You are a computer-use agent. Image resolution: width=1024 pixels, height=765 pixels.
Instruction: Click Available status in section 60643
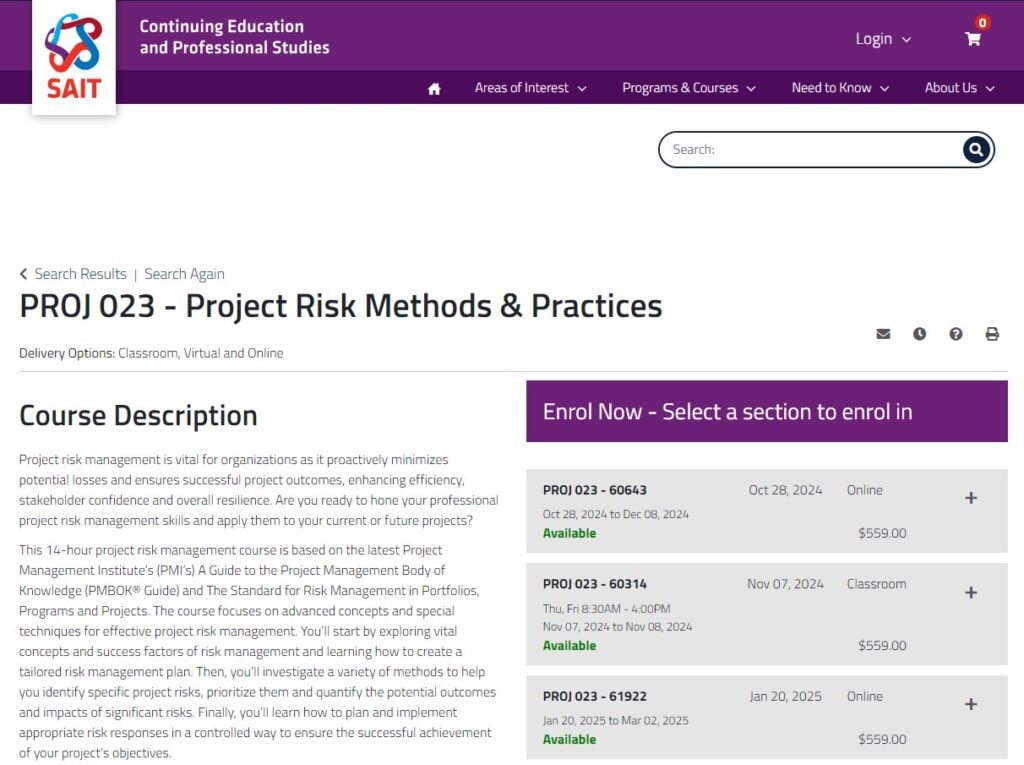click(569, 533)
